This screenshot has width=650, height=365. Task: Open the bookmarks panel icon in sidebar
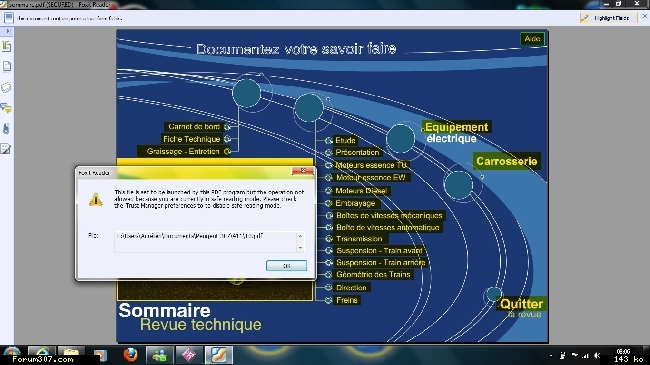(6, 46)
